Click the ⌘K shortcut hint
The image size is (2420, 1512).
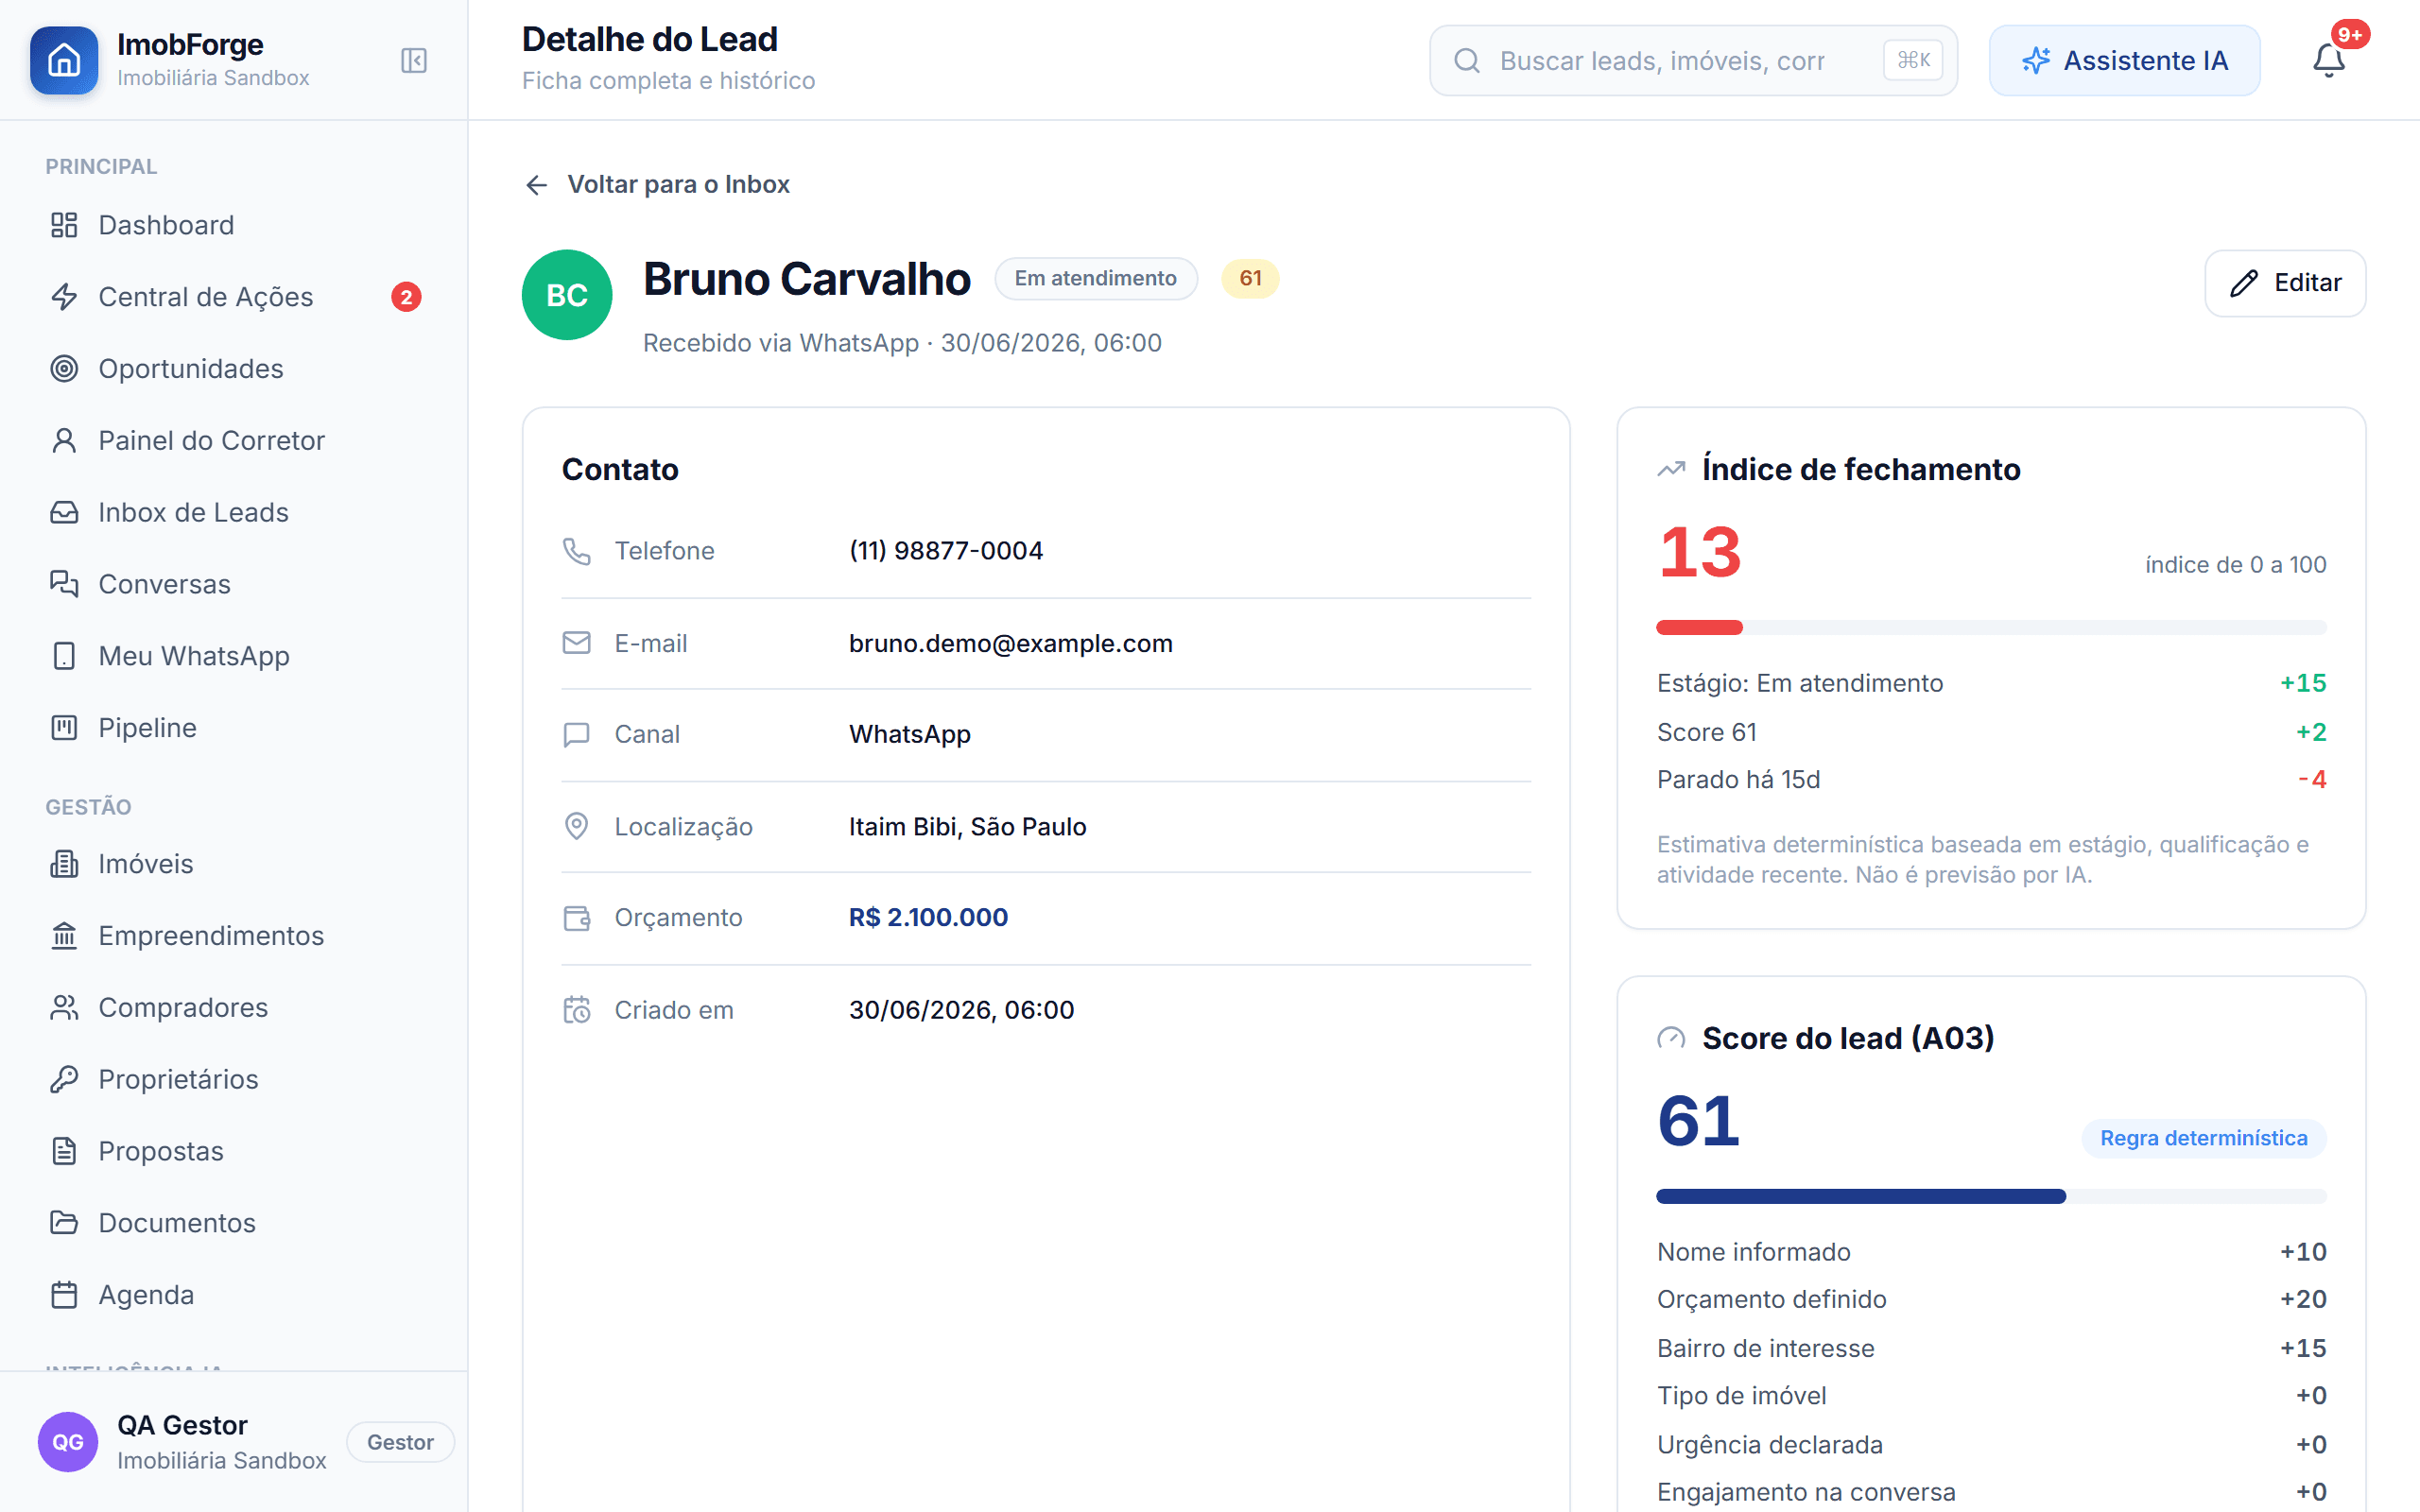[x=1913, y=61]
